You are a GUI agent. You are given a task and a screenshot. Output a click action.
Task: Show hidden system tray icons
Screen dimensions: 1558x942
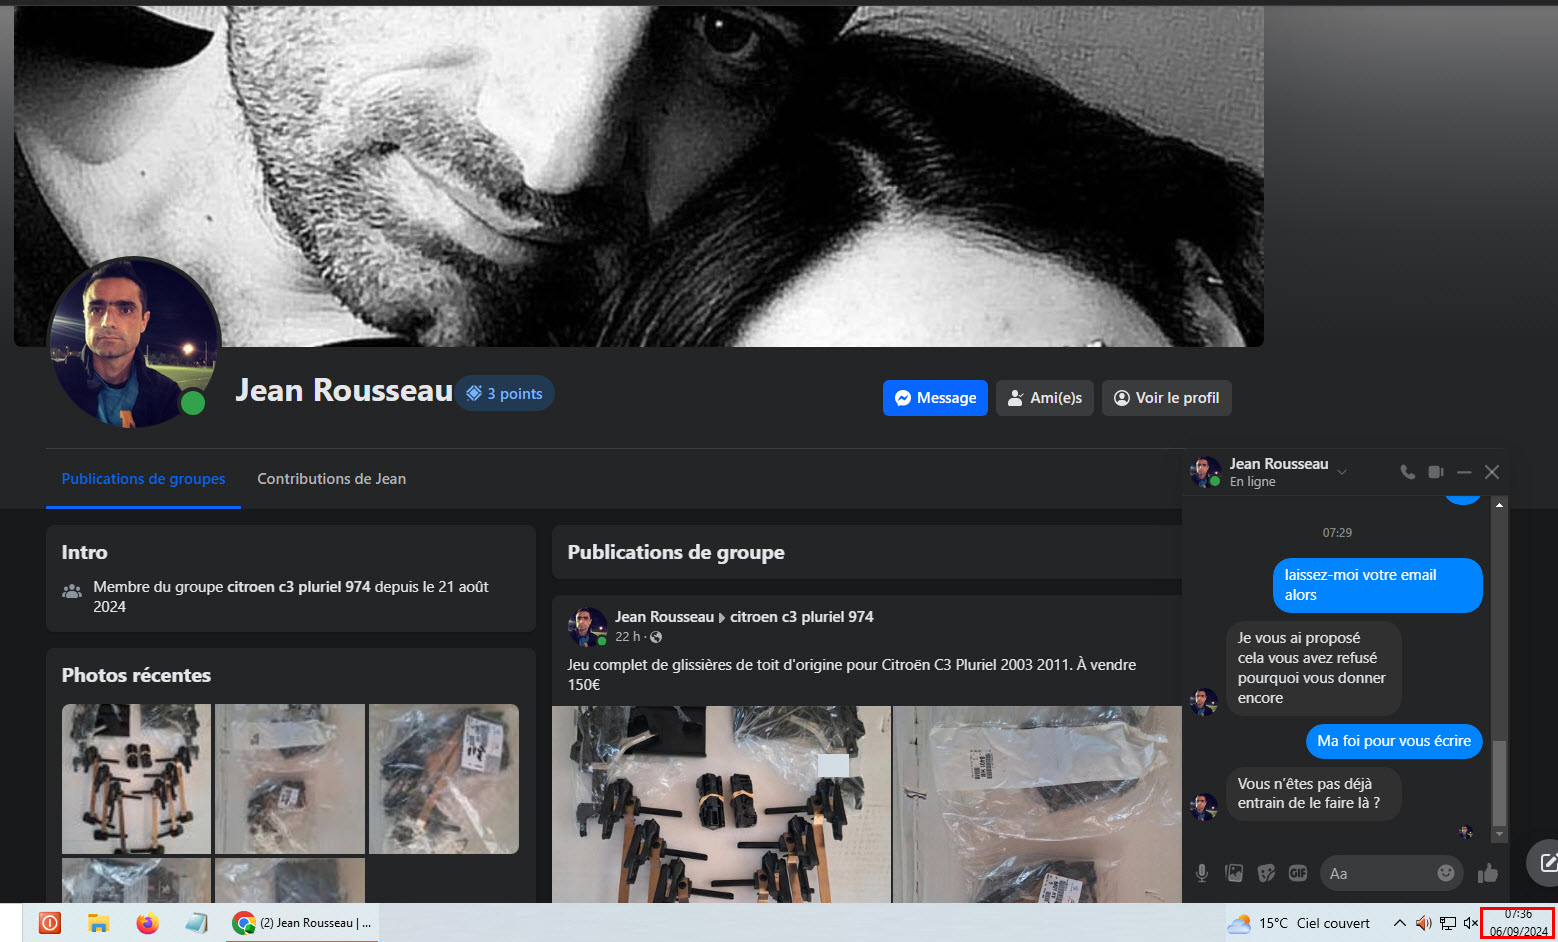1399,923
